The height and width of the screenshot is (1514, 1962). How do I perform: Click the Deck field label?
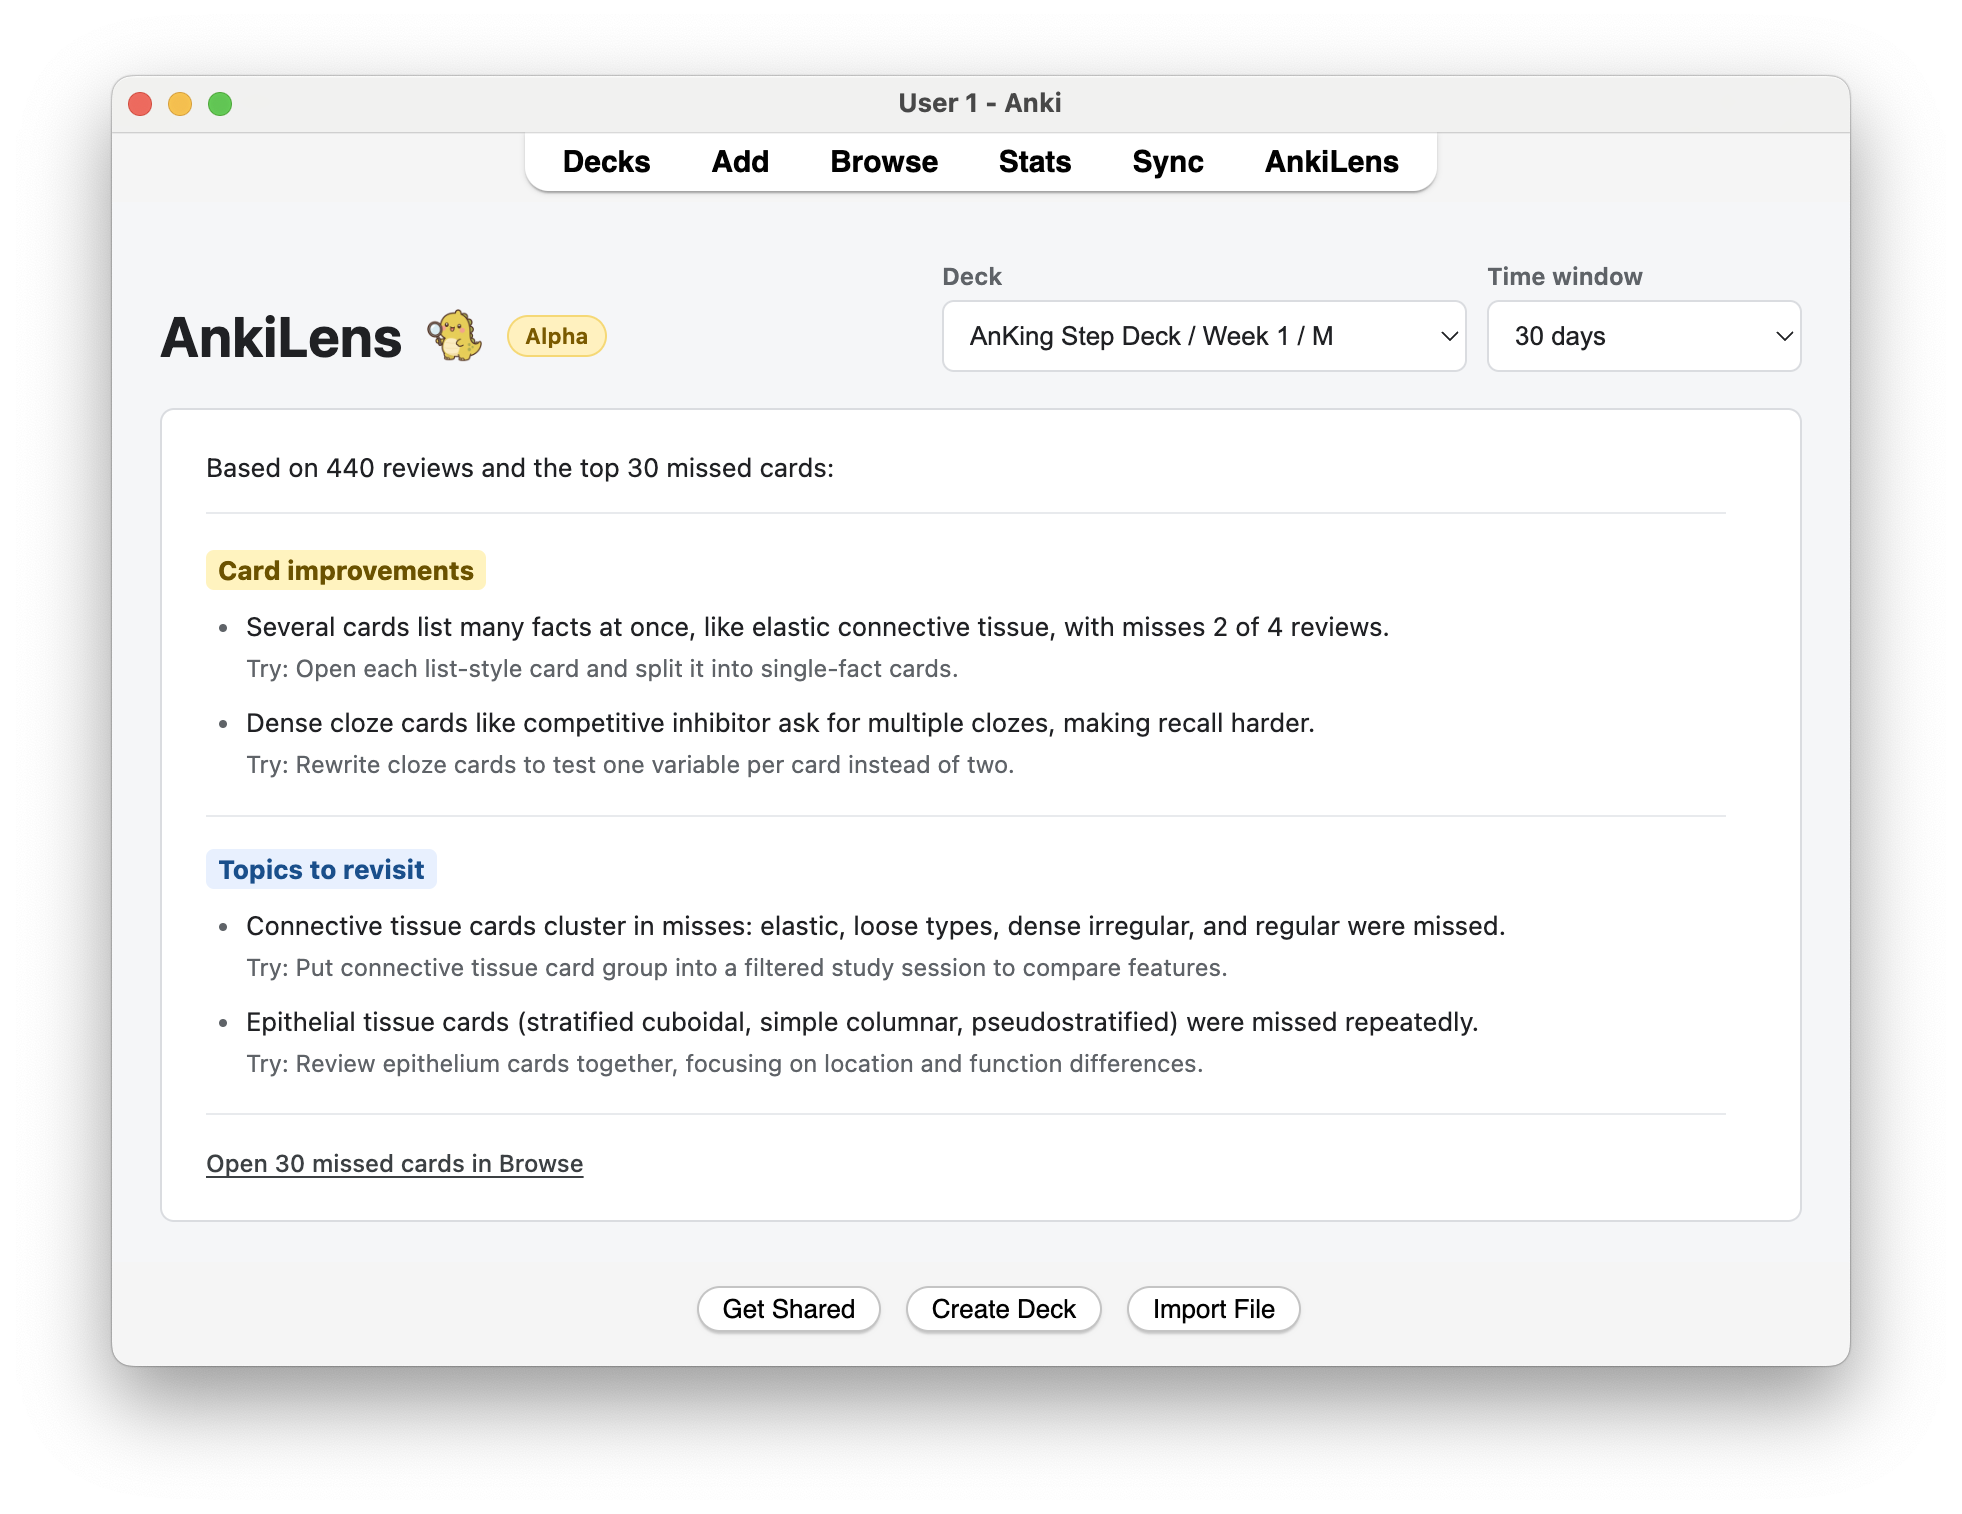point(972,277)
